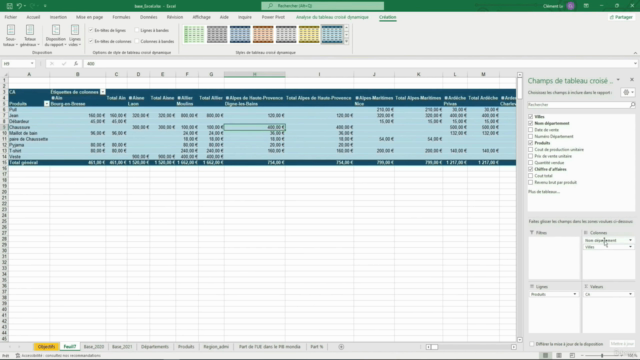The image size is (640, 360).
Task: Check the Quantité vendue field
Action: point(531,162)
